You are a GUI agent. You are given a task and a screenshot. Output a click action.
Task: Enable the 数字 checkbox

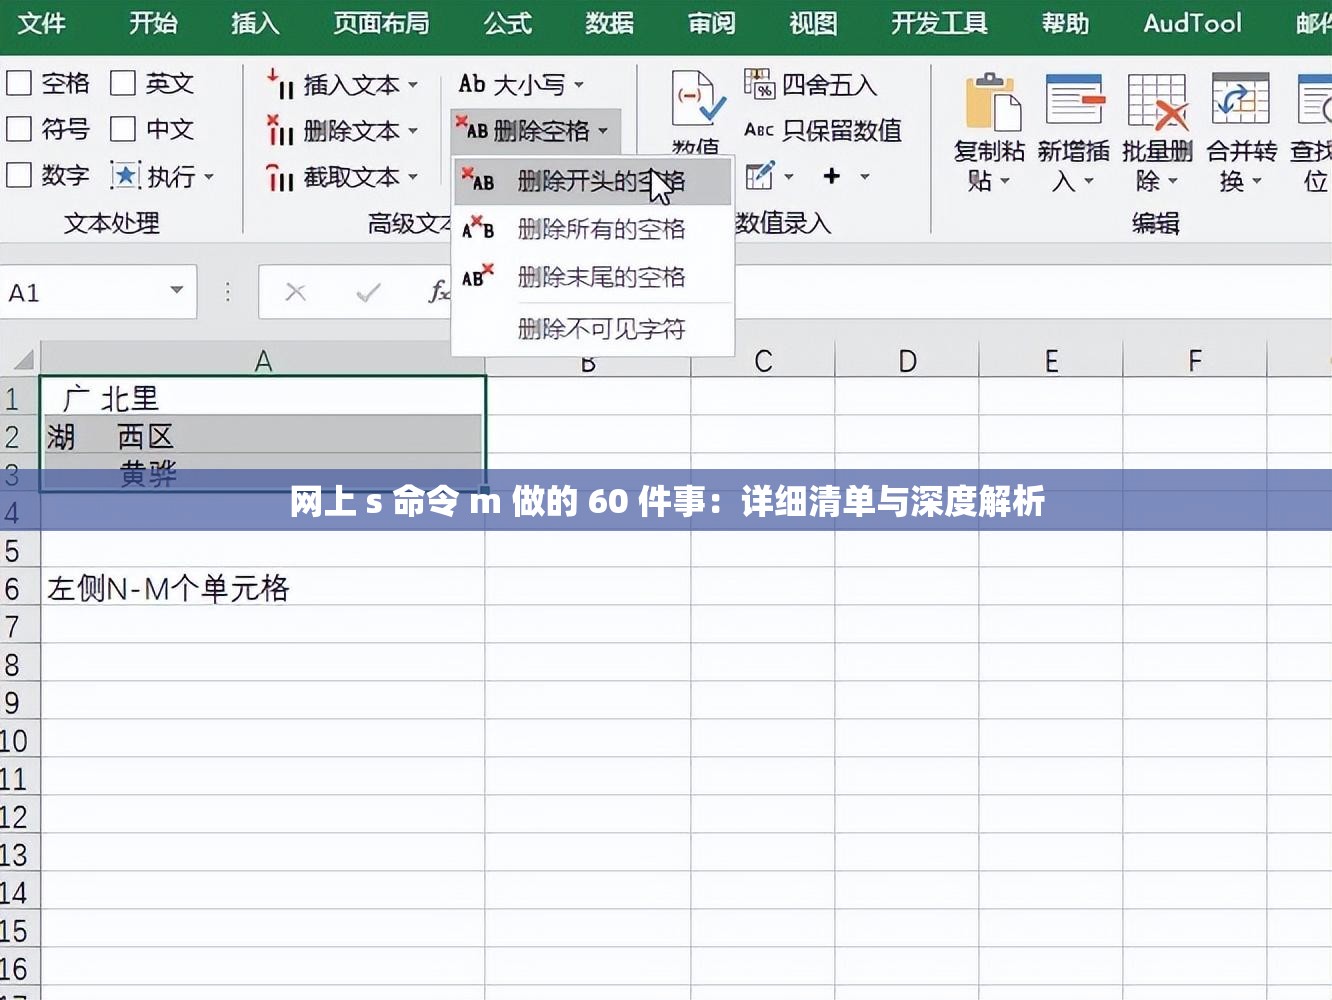19,175
